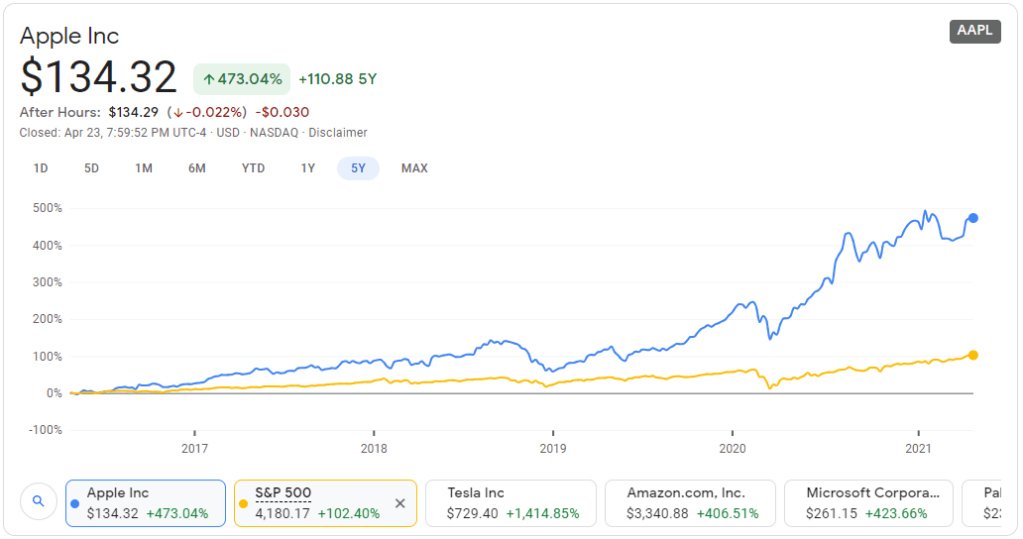Click the NASDAQ exchange text

click(x=273, y=132)
